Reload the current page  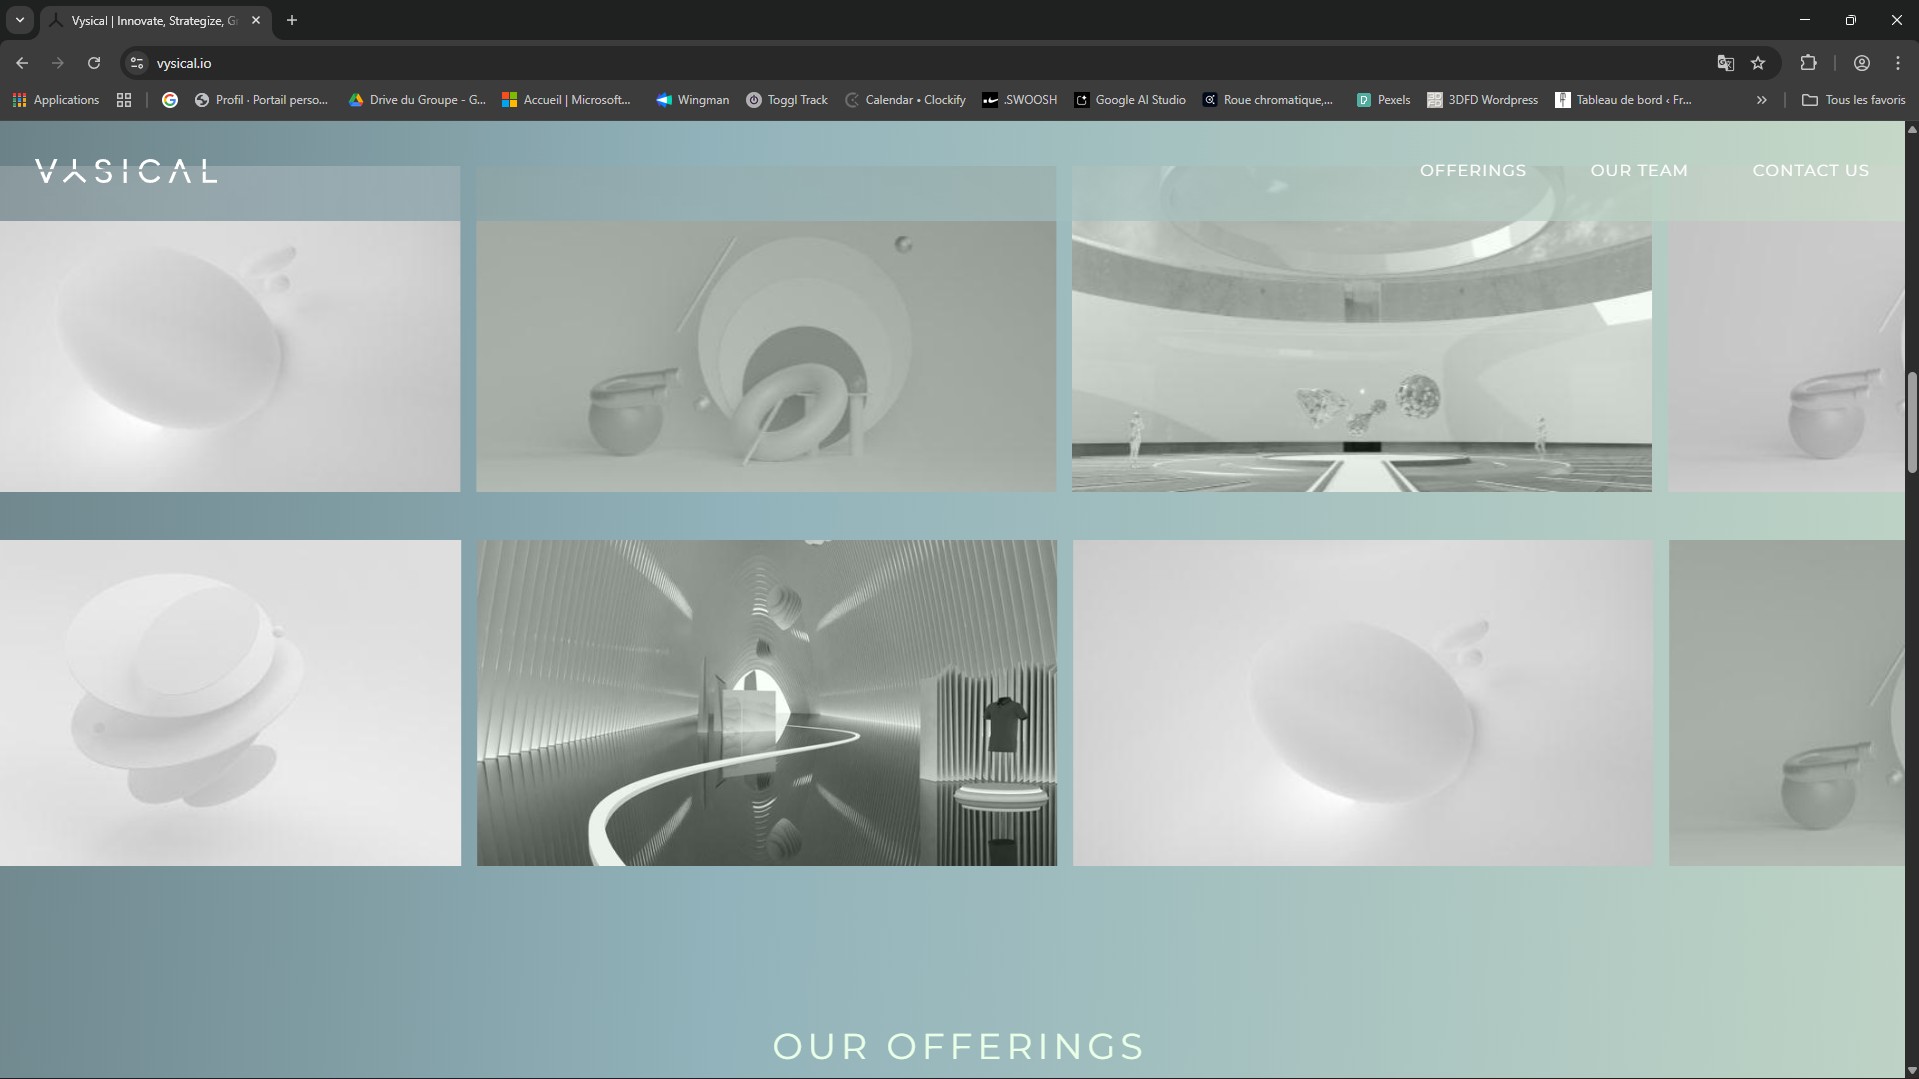tap(94, 63)
